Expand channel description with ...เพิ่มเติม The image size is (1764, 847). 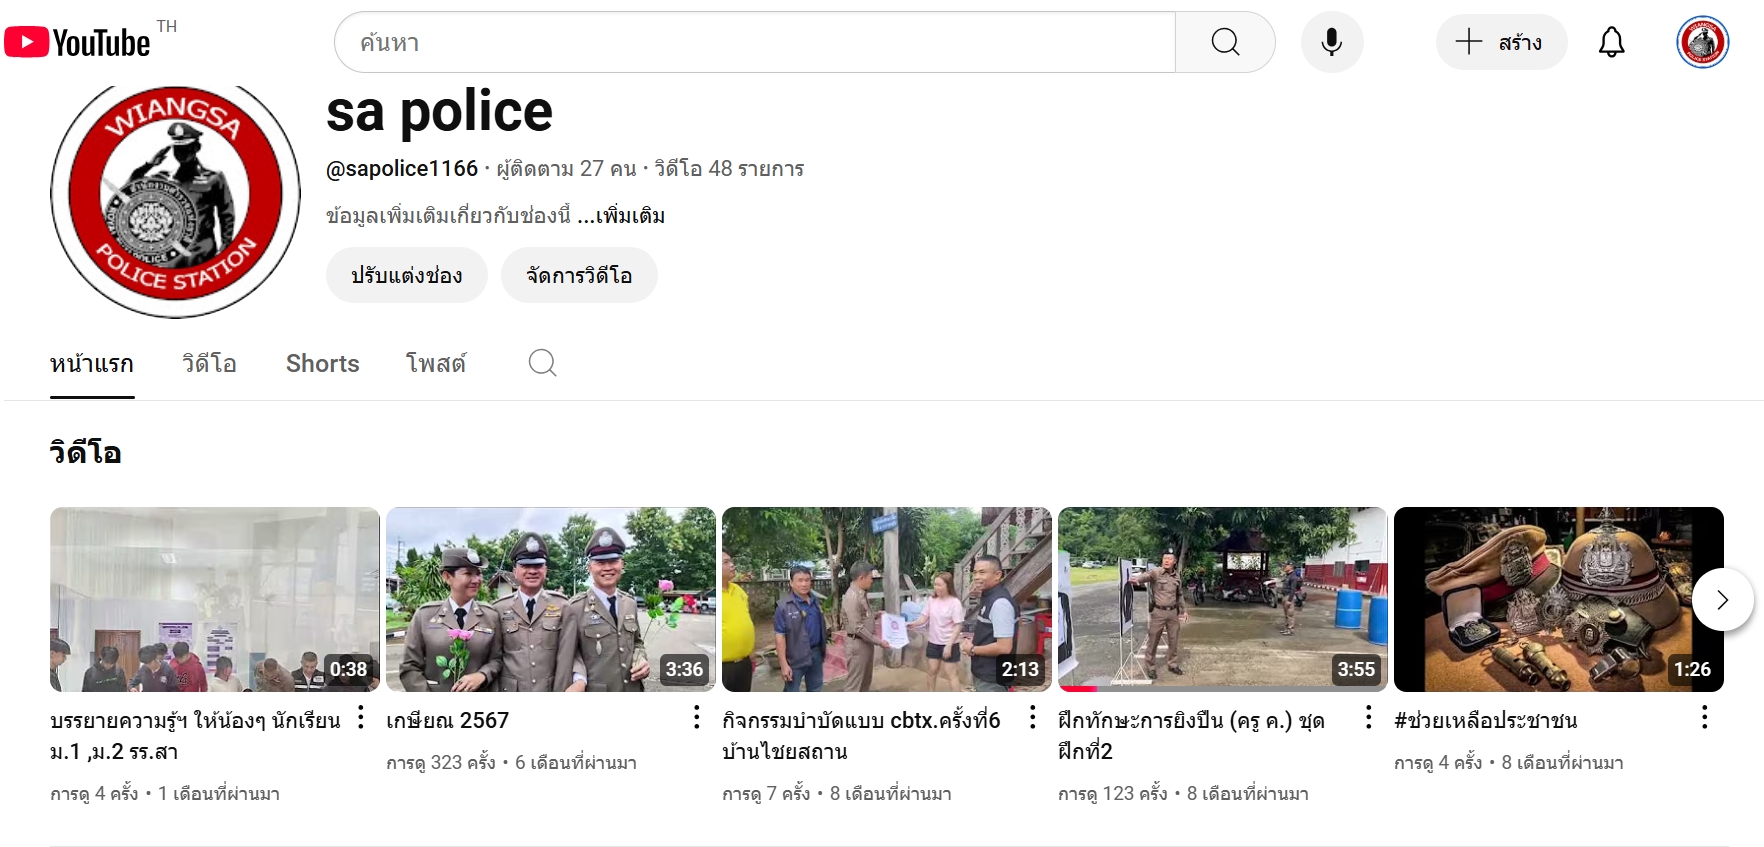[621, 216]
